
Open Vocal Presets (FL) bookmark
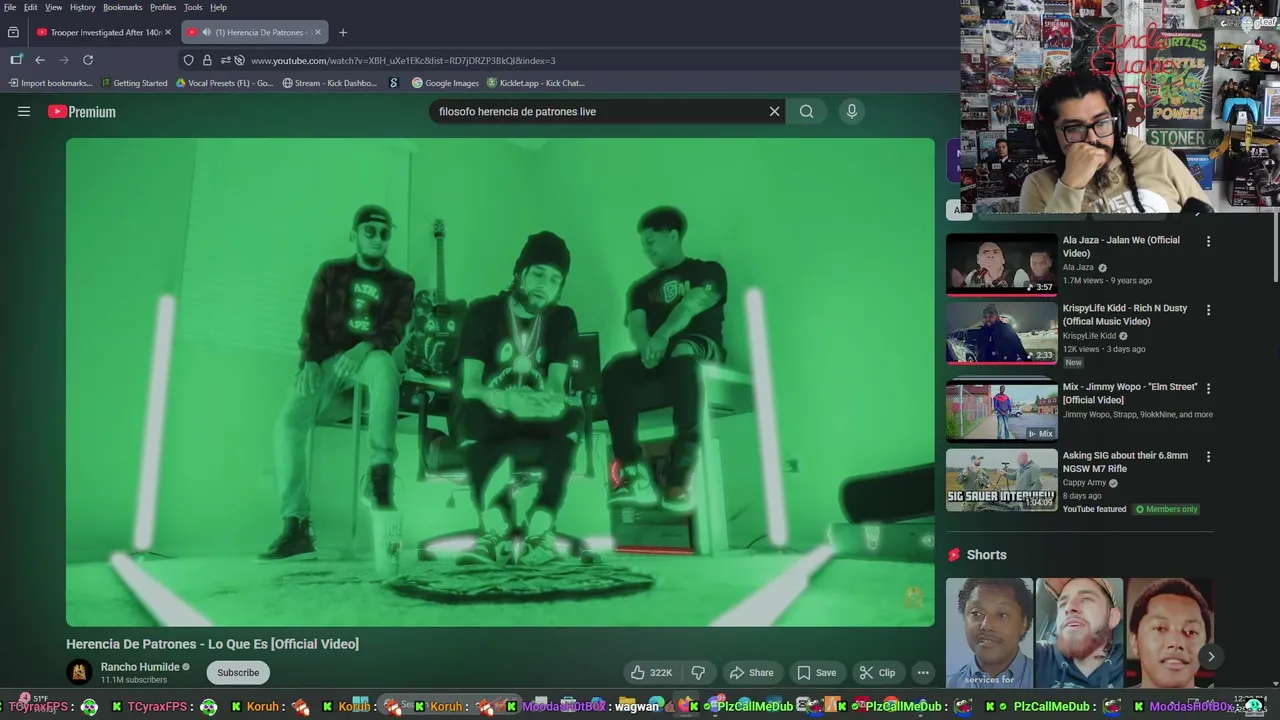pos(224,83)
